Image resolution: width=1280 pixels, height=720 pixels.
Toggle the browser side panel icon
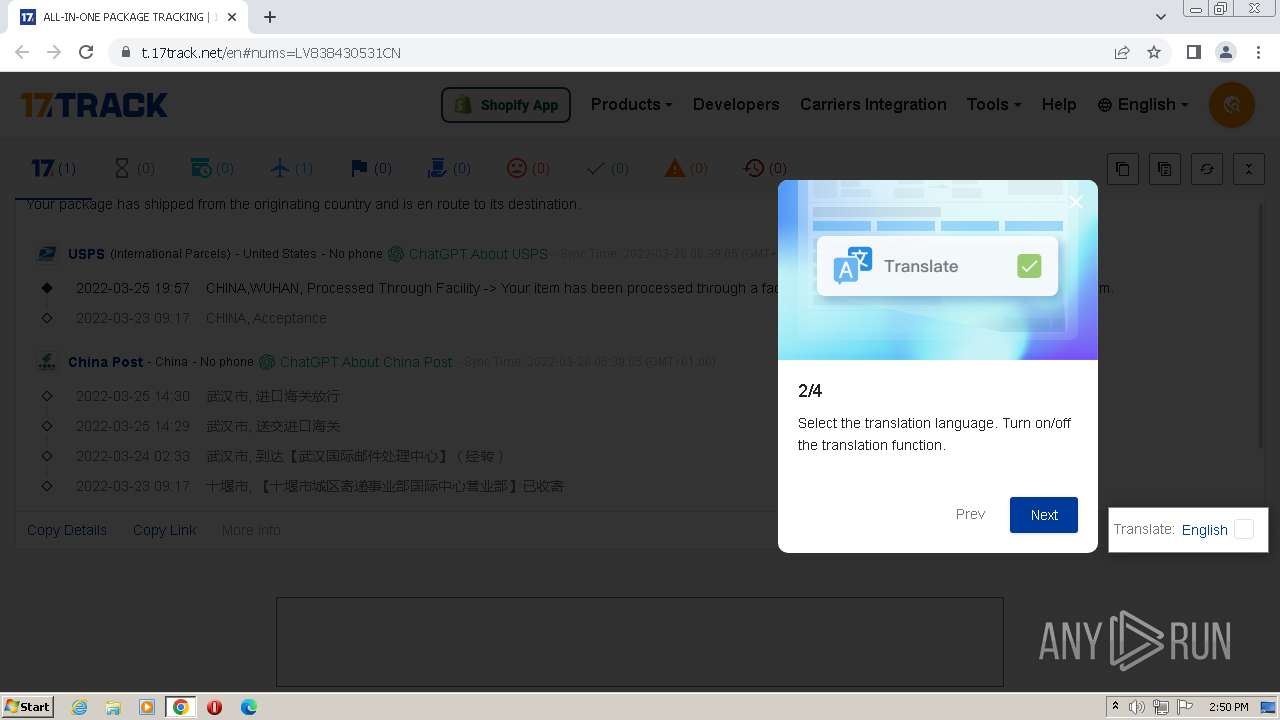(1193, 52)
